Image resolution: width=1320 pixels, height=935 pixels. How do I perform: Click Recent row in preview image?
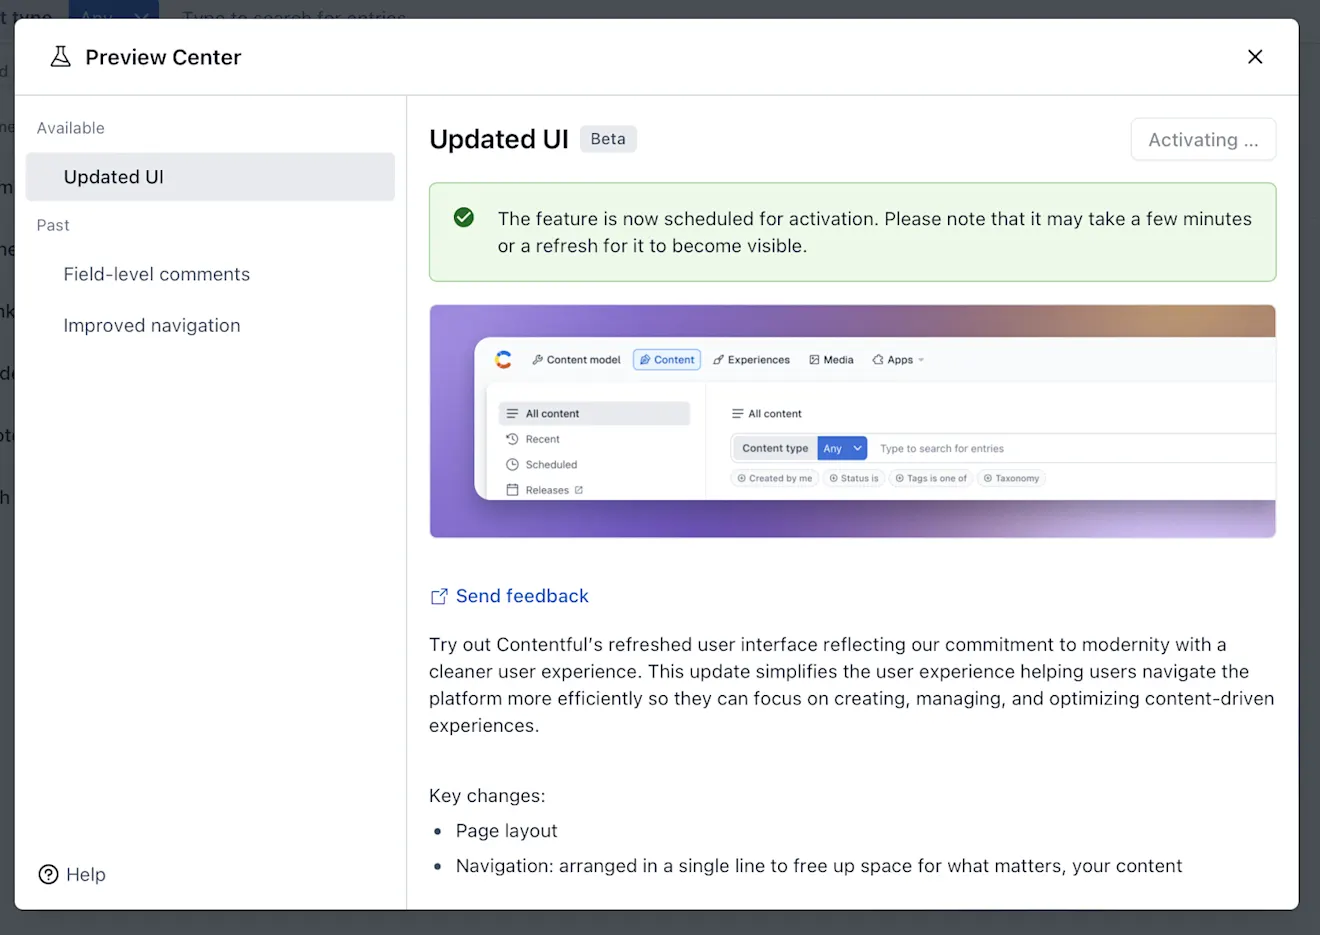[x=533, y=439]
